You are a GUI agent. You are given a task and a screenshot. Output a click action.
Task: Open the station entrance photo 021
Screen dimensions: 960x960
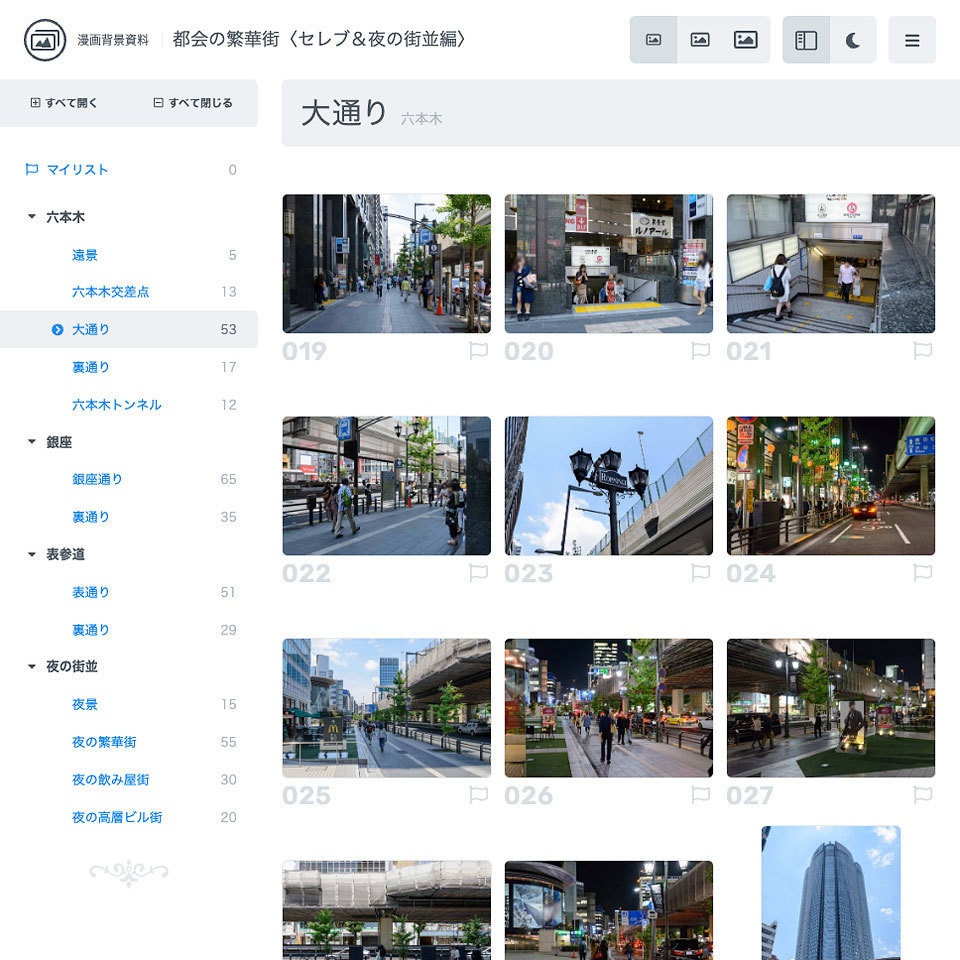tap(830, 264)
